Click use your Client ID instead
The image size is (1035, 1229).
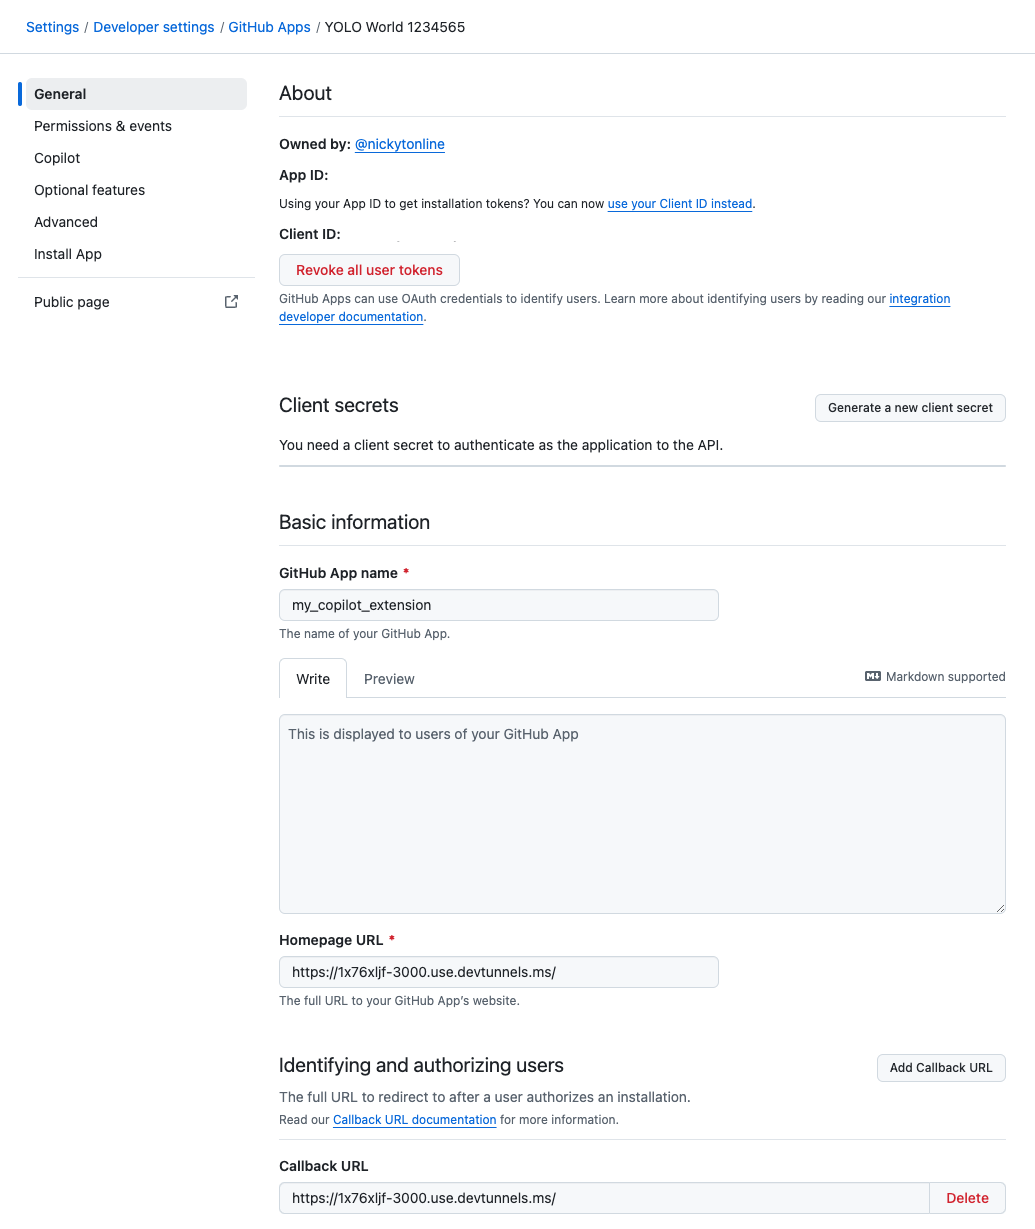point(679,204)
